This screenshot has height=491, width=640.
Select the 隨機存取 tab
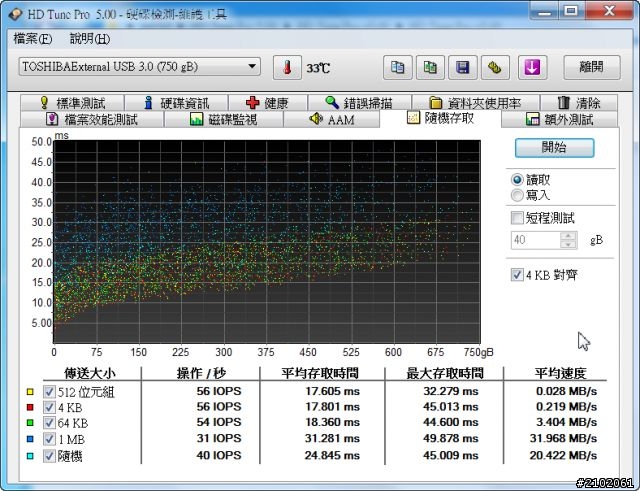point(440,118)
